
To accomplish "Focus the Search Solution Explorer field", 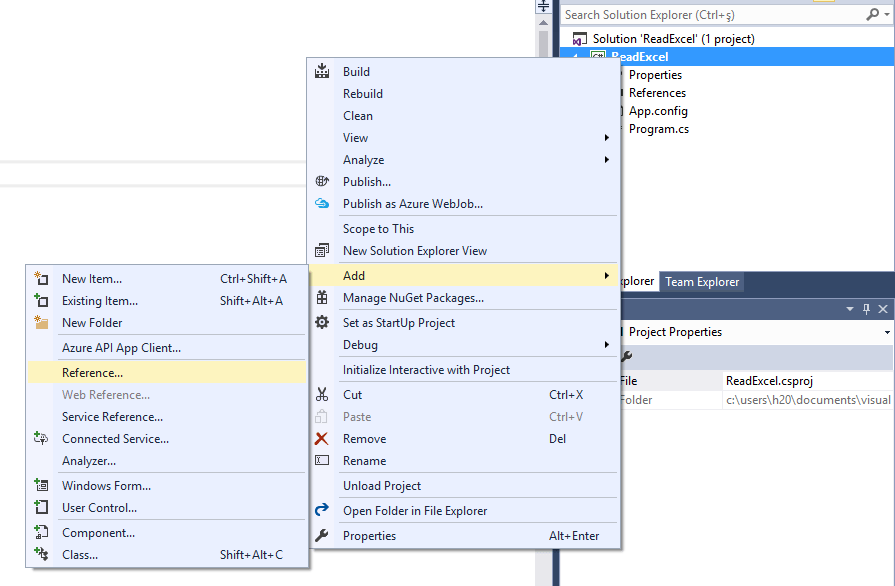I will 712,15.
